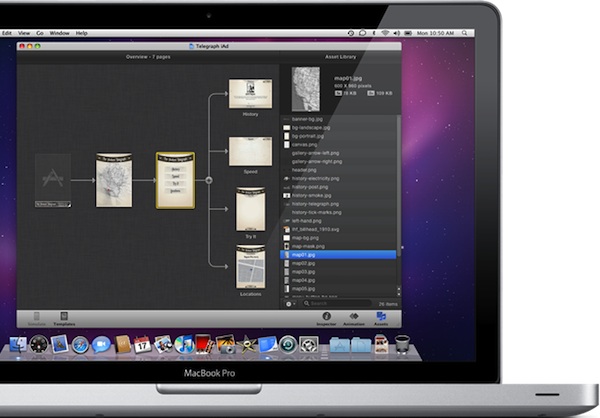Open the Window menu
The width and height of the screenshot is (600, 418).
coord(60,33)
